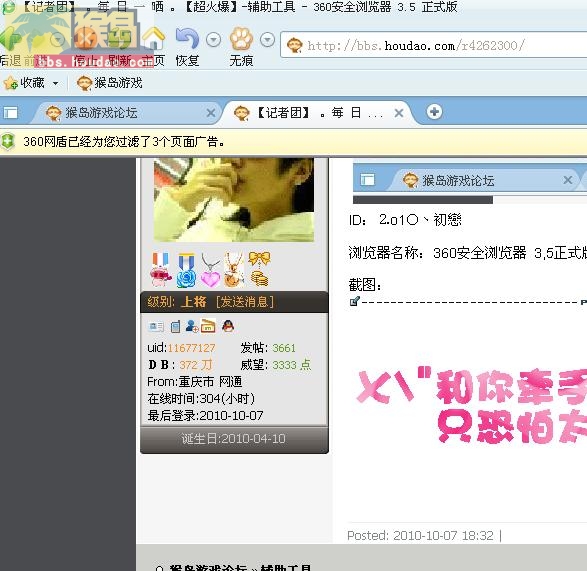Click the QQ penguin icon in profile
The height and width of the screenshot is (571, 587).
[x=228, y=326]
